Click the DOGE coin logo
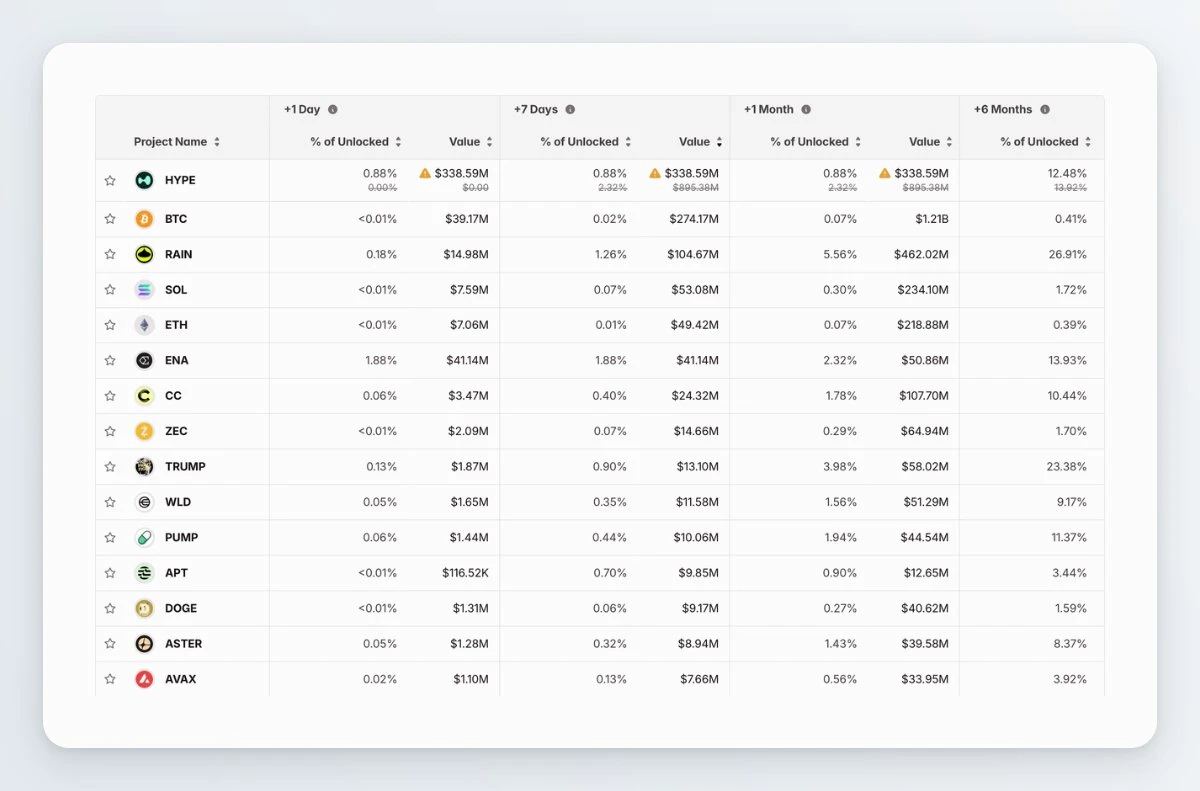The height and width of the screenshot is (791, 1200). (144, 608)
